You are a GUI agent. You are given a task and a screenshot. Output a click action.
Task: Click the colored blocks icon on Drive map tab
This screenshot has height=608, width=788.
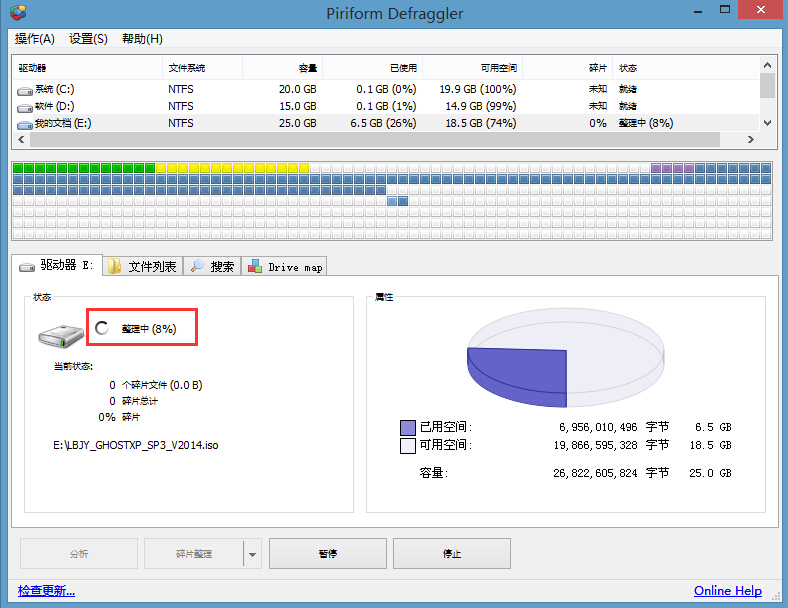[255, 265]
